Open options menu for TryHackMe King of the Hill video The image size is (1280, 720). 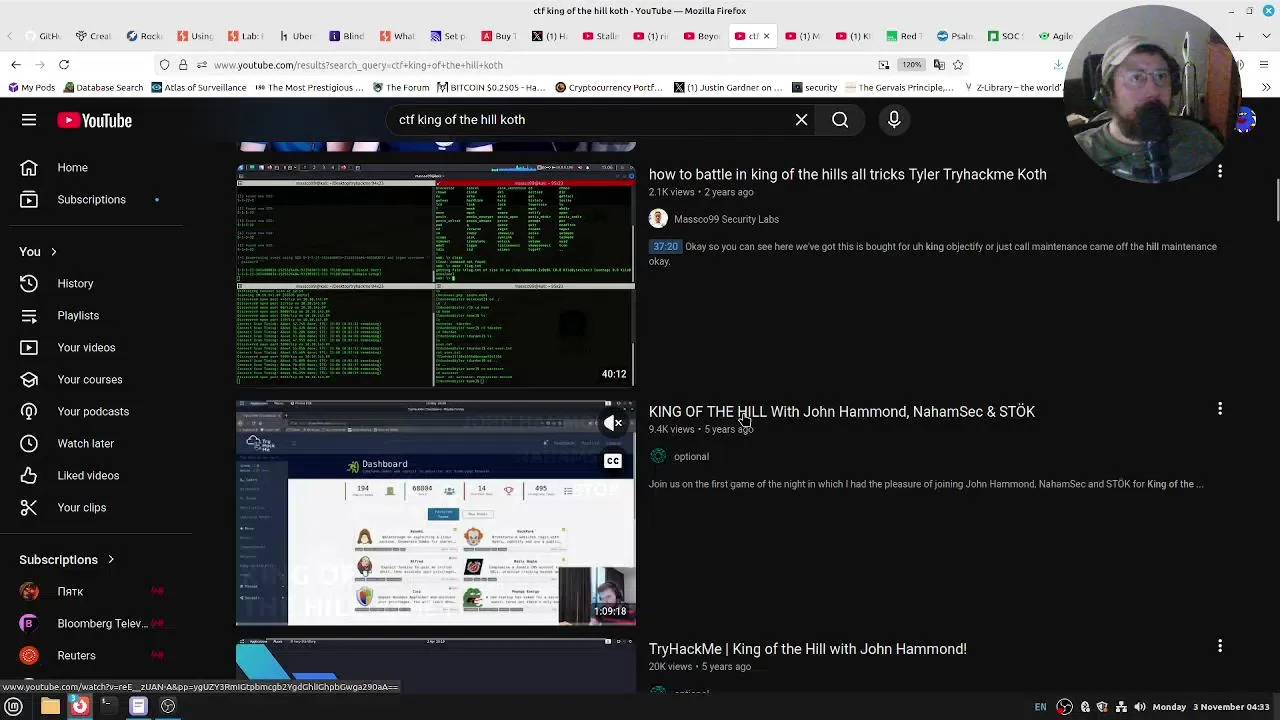[1220, 646]
